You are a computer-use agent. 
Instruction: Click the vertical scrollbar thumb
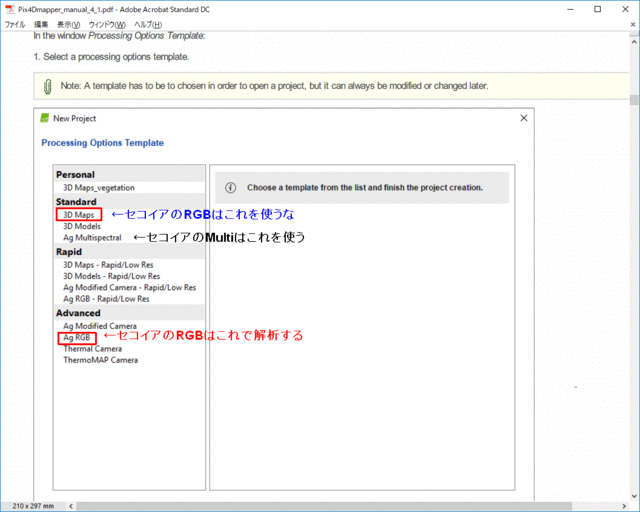pos(634,100)
